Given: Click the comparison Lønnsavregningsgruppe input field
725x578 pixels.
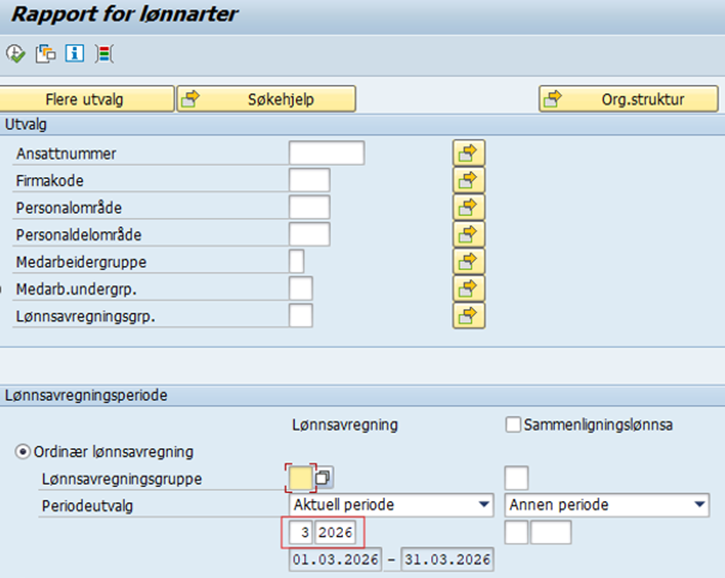Looking at the screenshot, I should [x=516, y=478].
